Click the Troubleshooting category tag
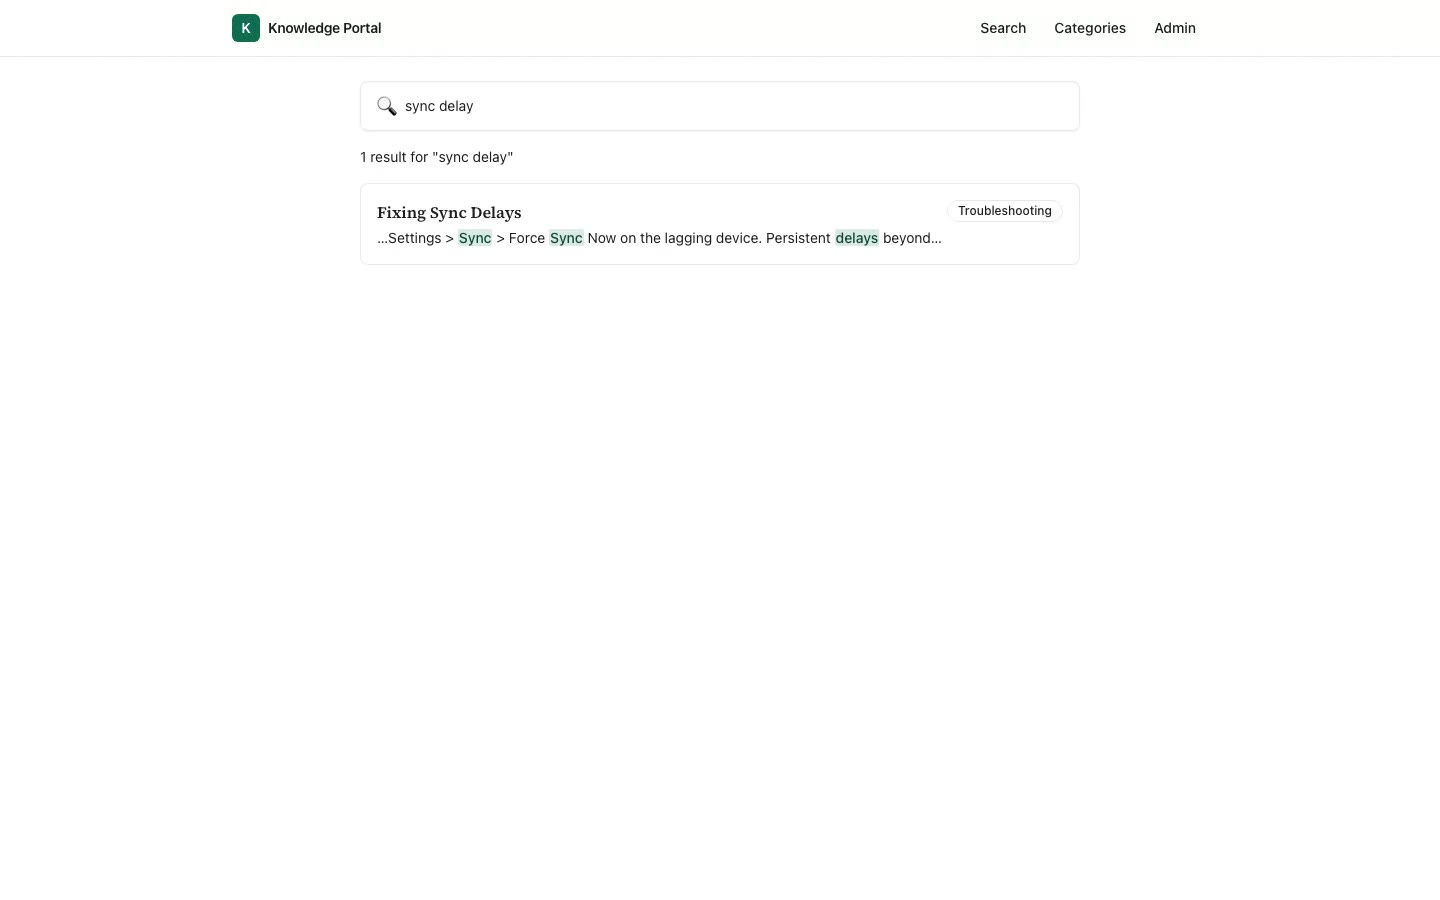This screenshot has height=900, width=1440. [1005, 211]
